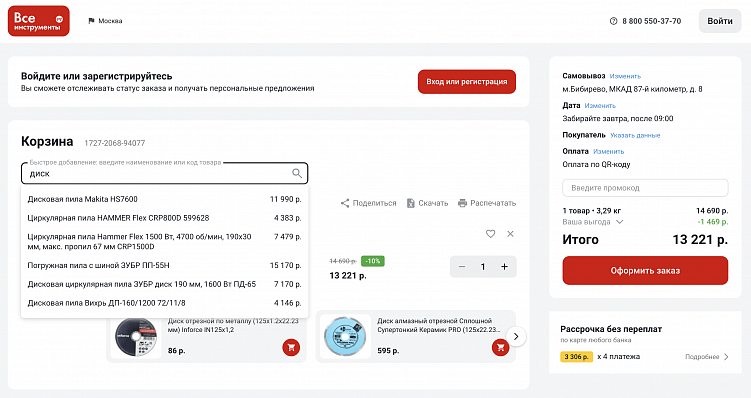Click the Moscow city flag icon
The image size is (751, 398).
pos(91,21)
